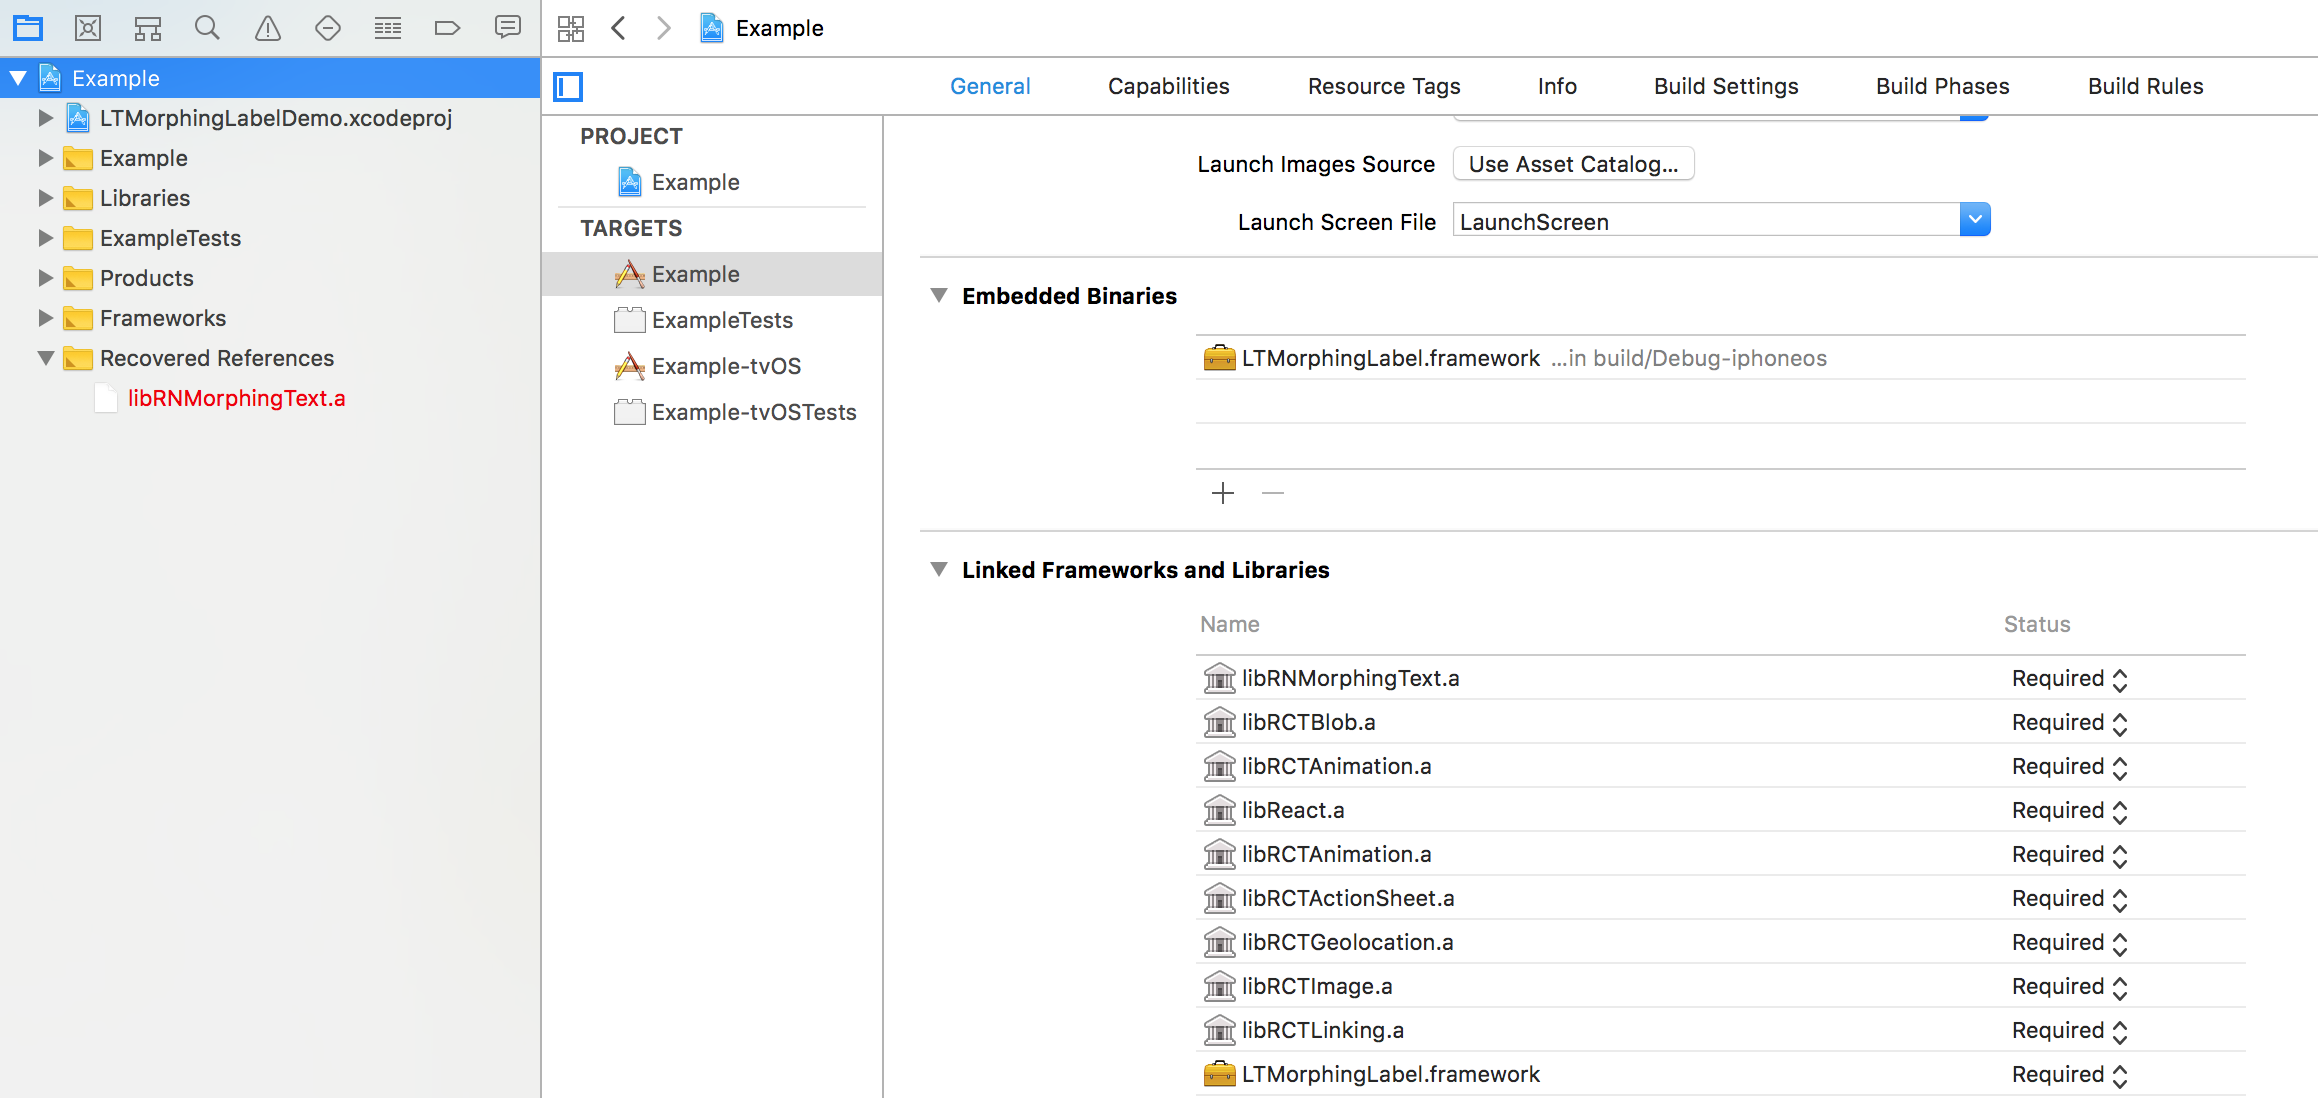This screenshot has height=1098, width=2318.
Task: Change libRNMorphingText.a Required status stepper
Action: click(2120, 680)
